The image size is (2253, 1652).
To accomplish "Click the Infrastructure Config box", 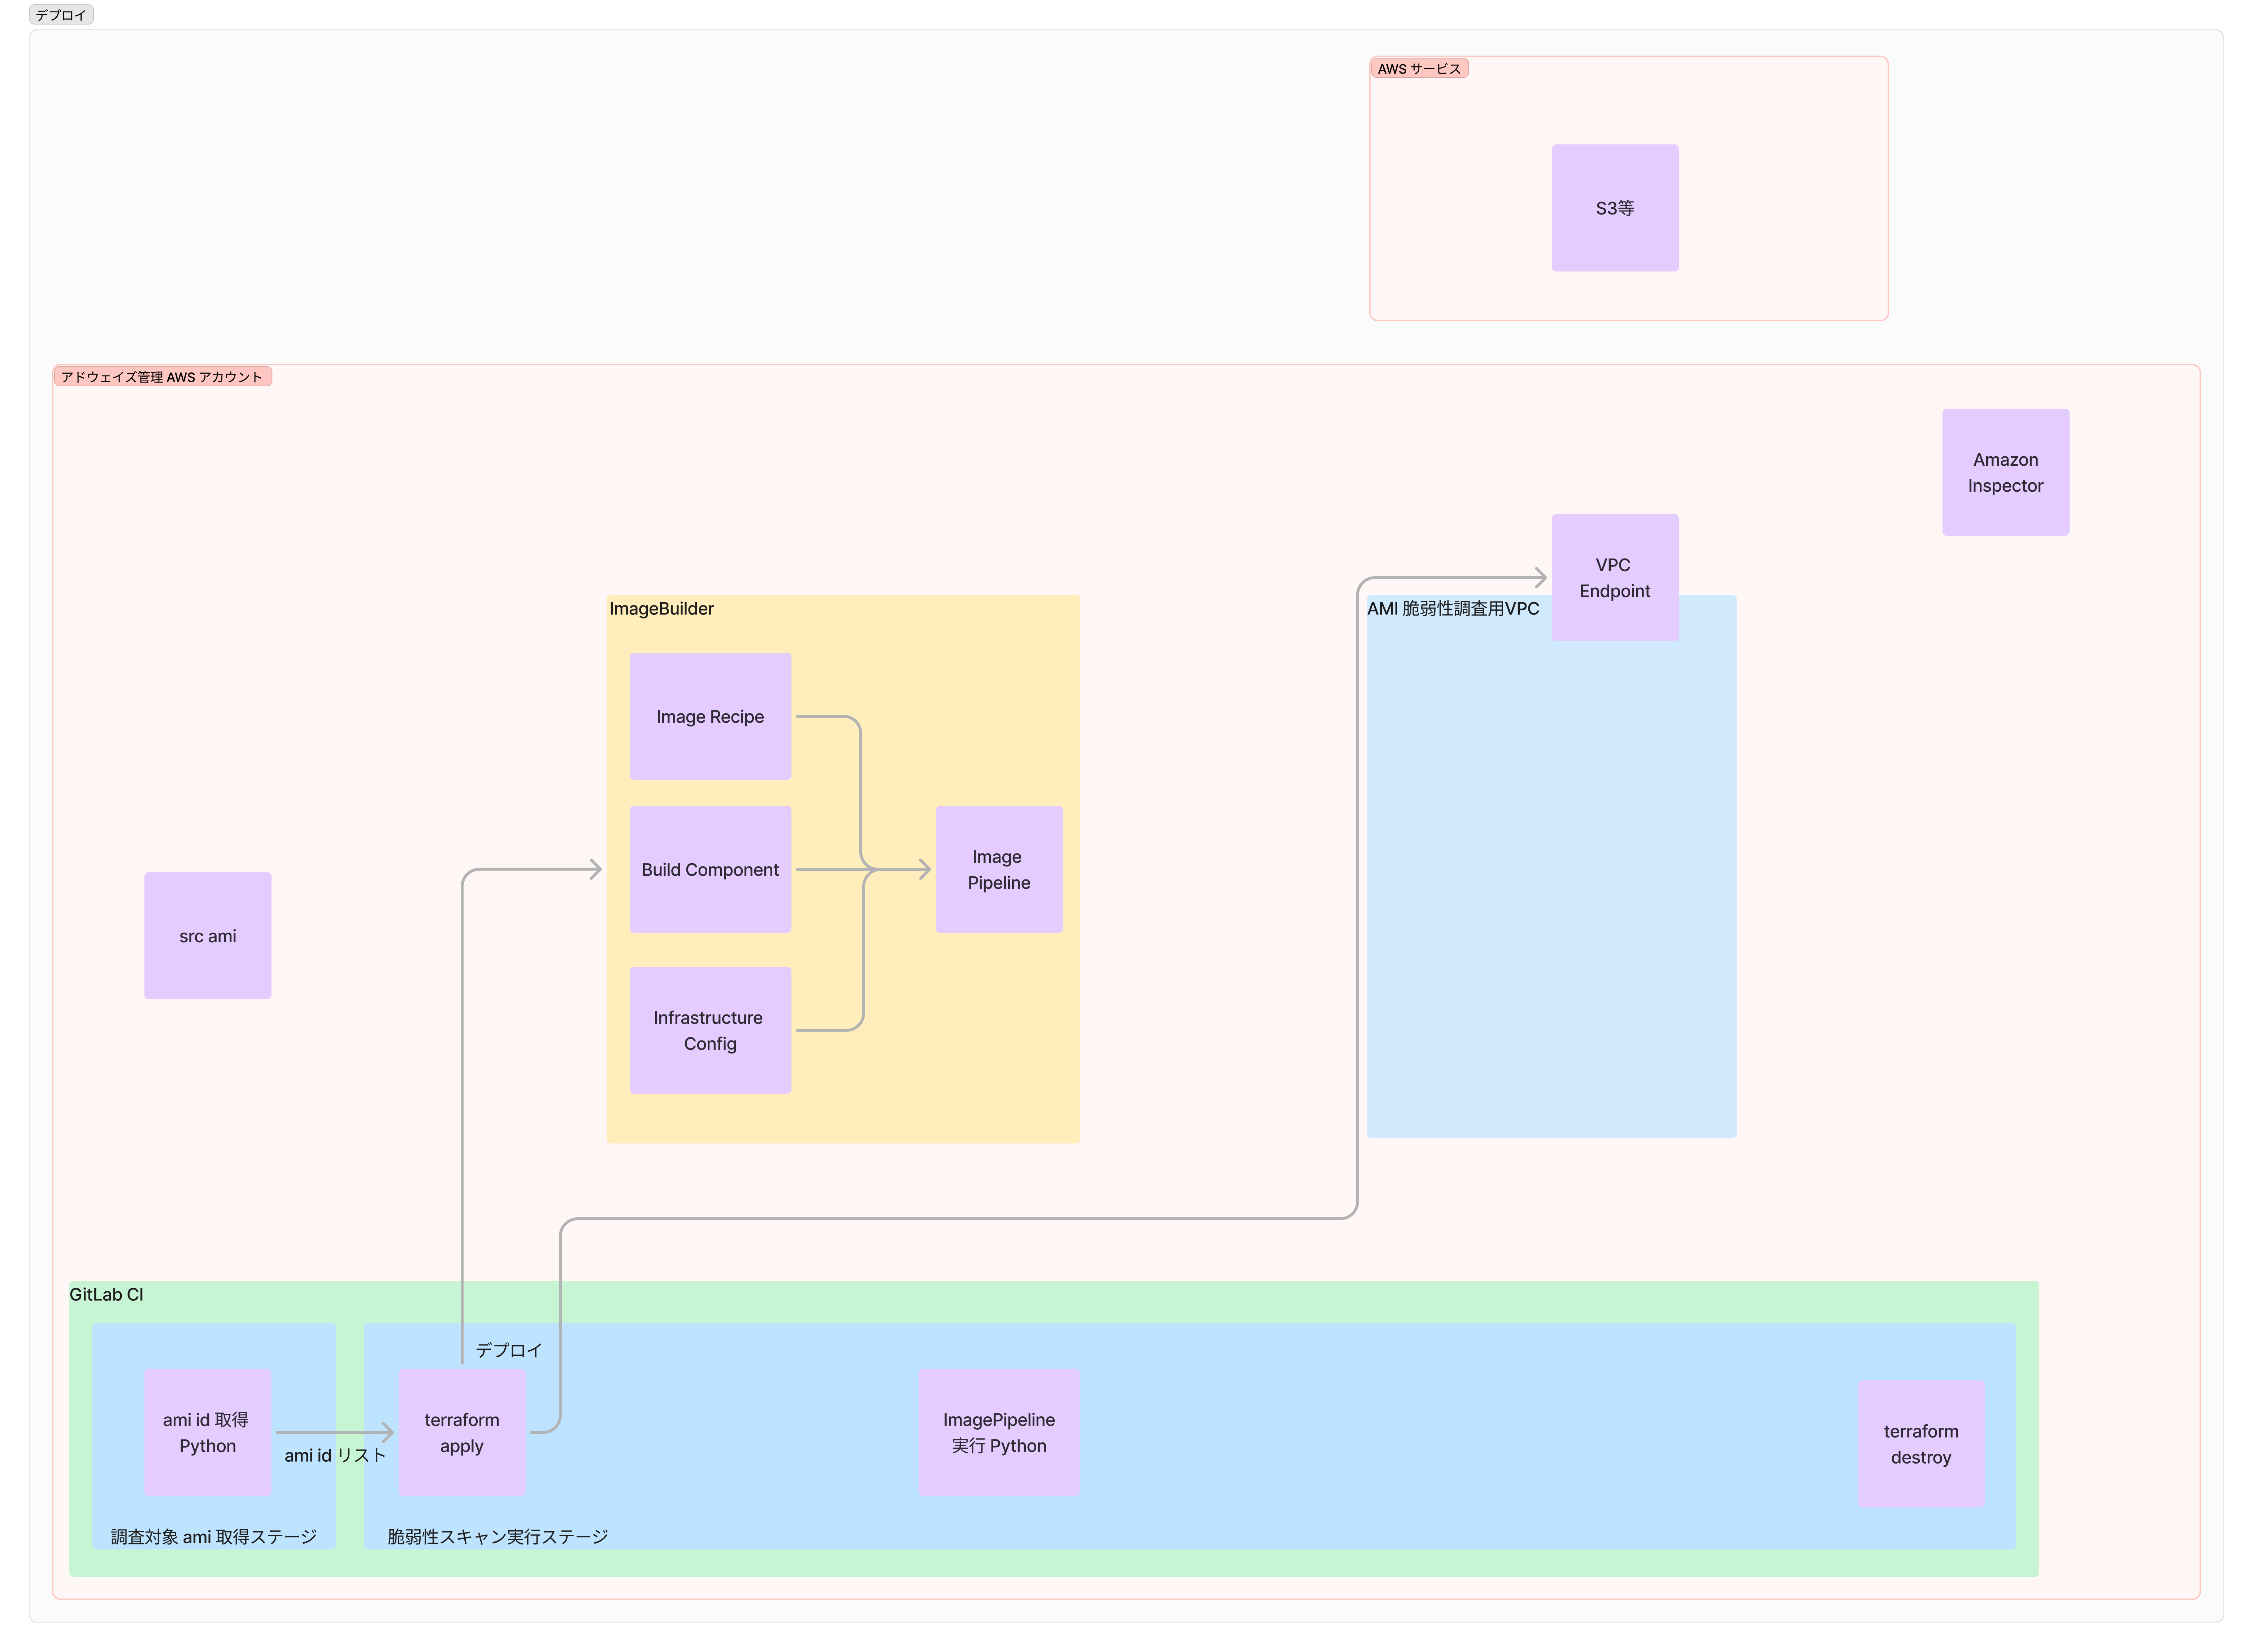I will 709,1030.
